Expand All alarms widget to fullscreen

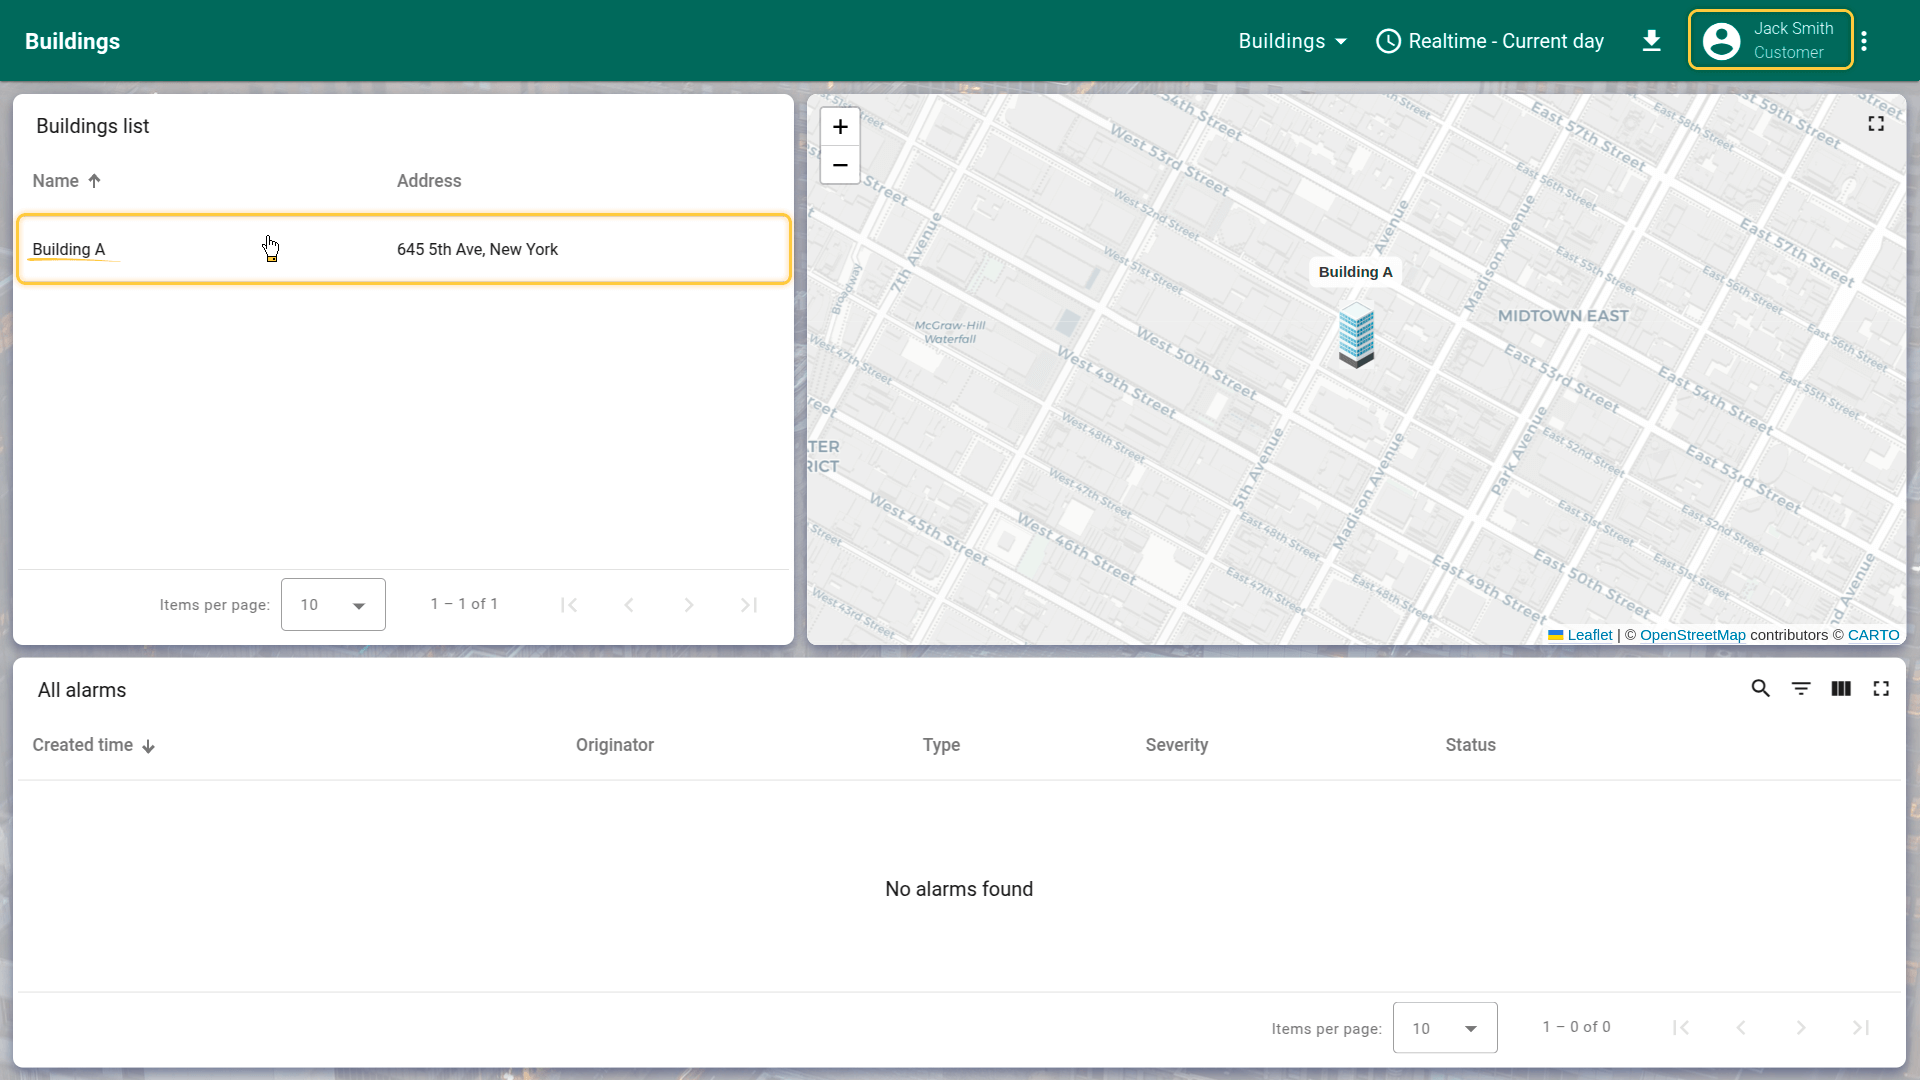pyautogui.click(x=1881, y=689)
